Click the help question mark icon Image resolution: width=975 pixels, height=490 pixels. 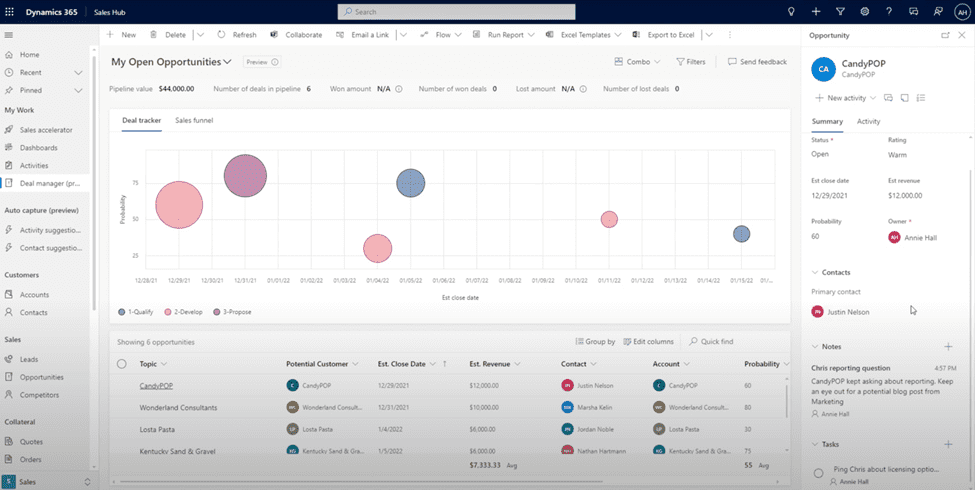pyautogui.click(x=889, y=12)
